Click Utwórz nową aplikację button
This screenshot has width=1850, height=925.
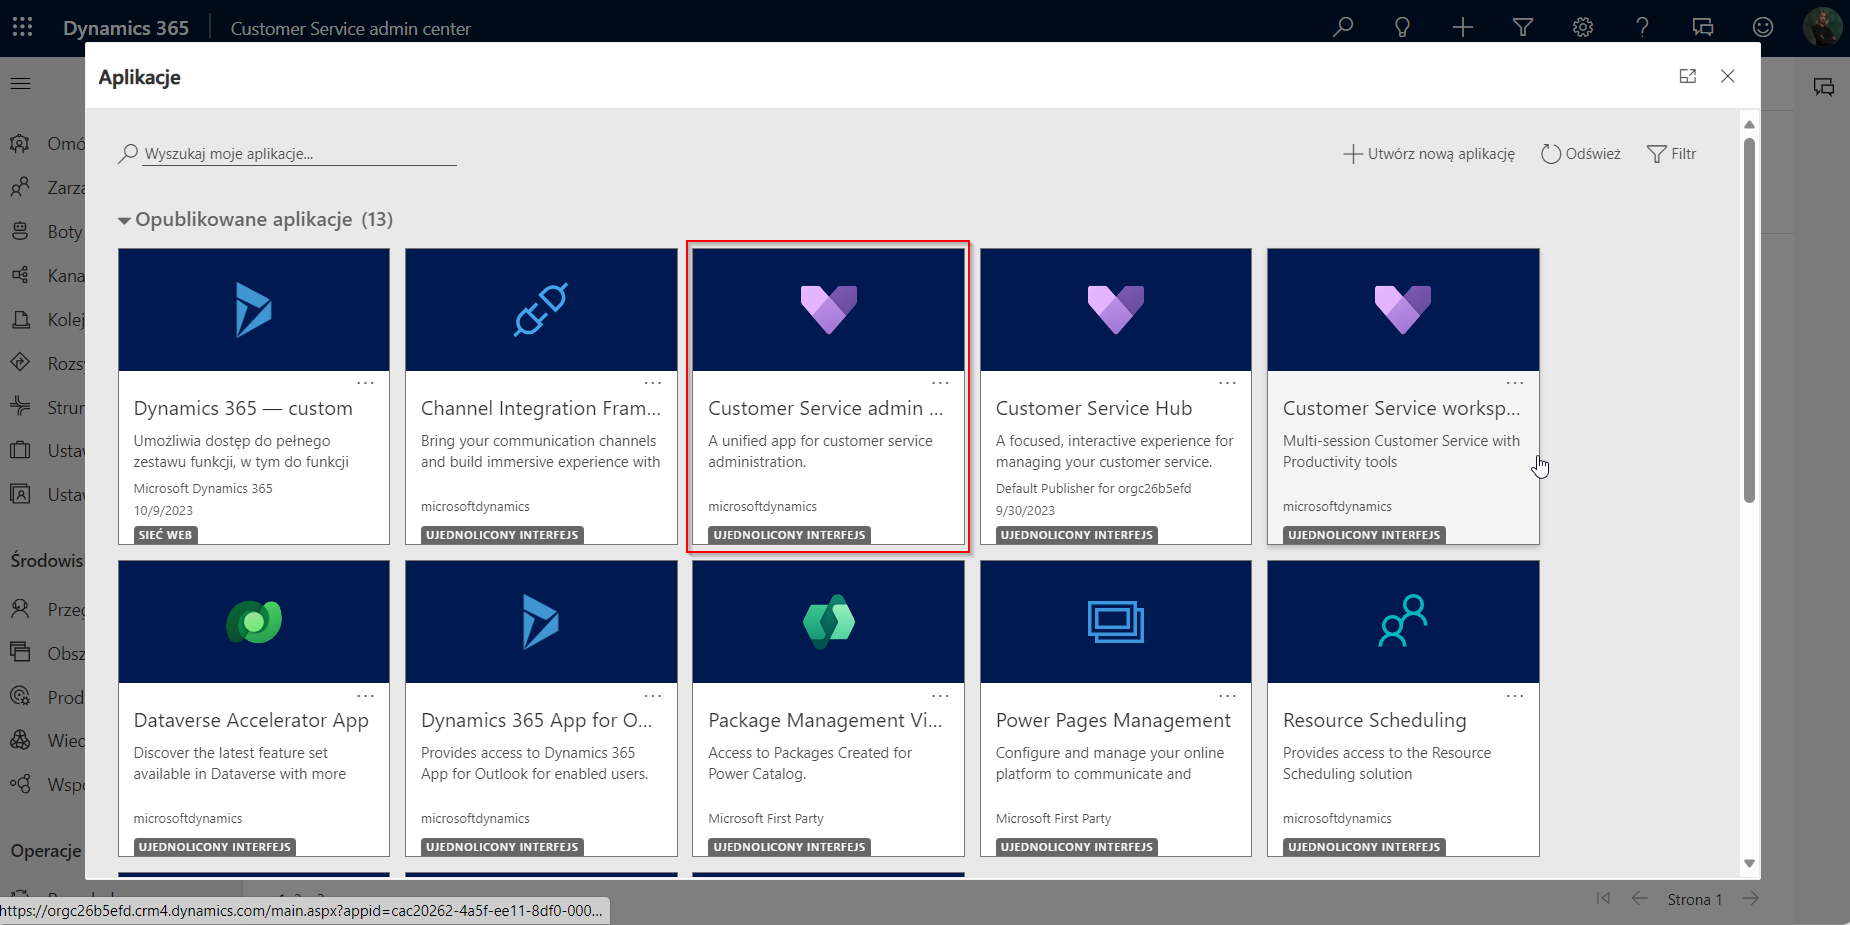(x=1429, y=154)
